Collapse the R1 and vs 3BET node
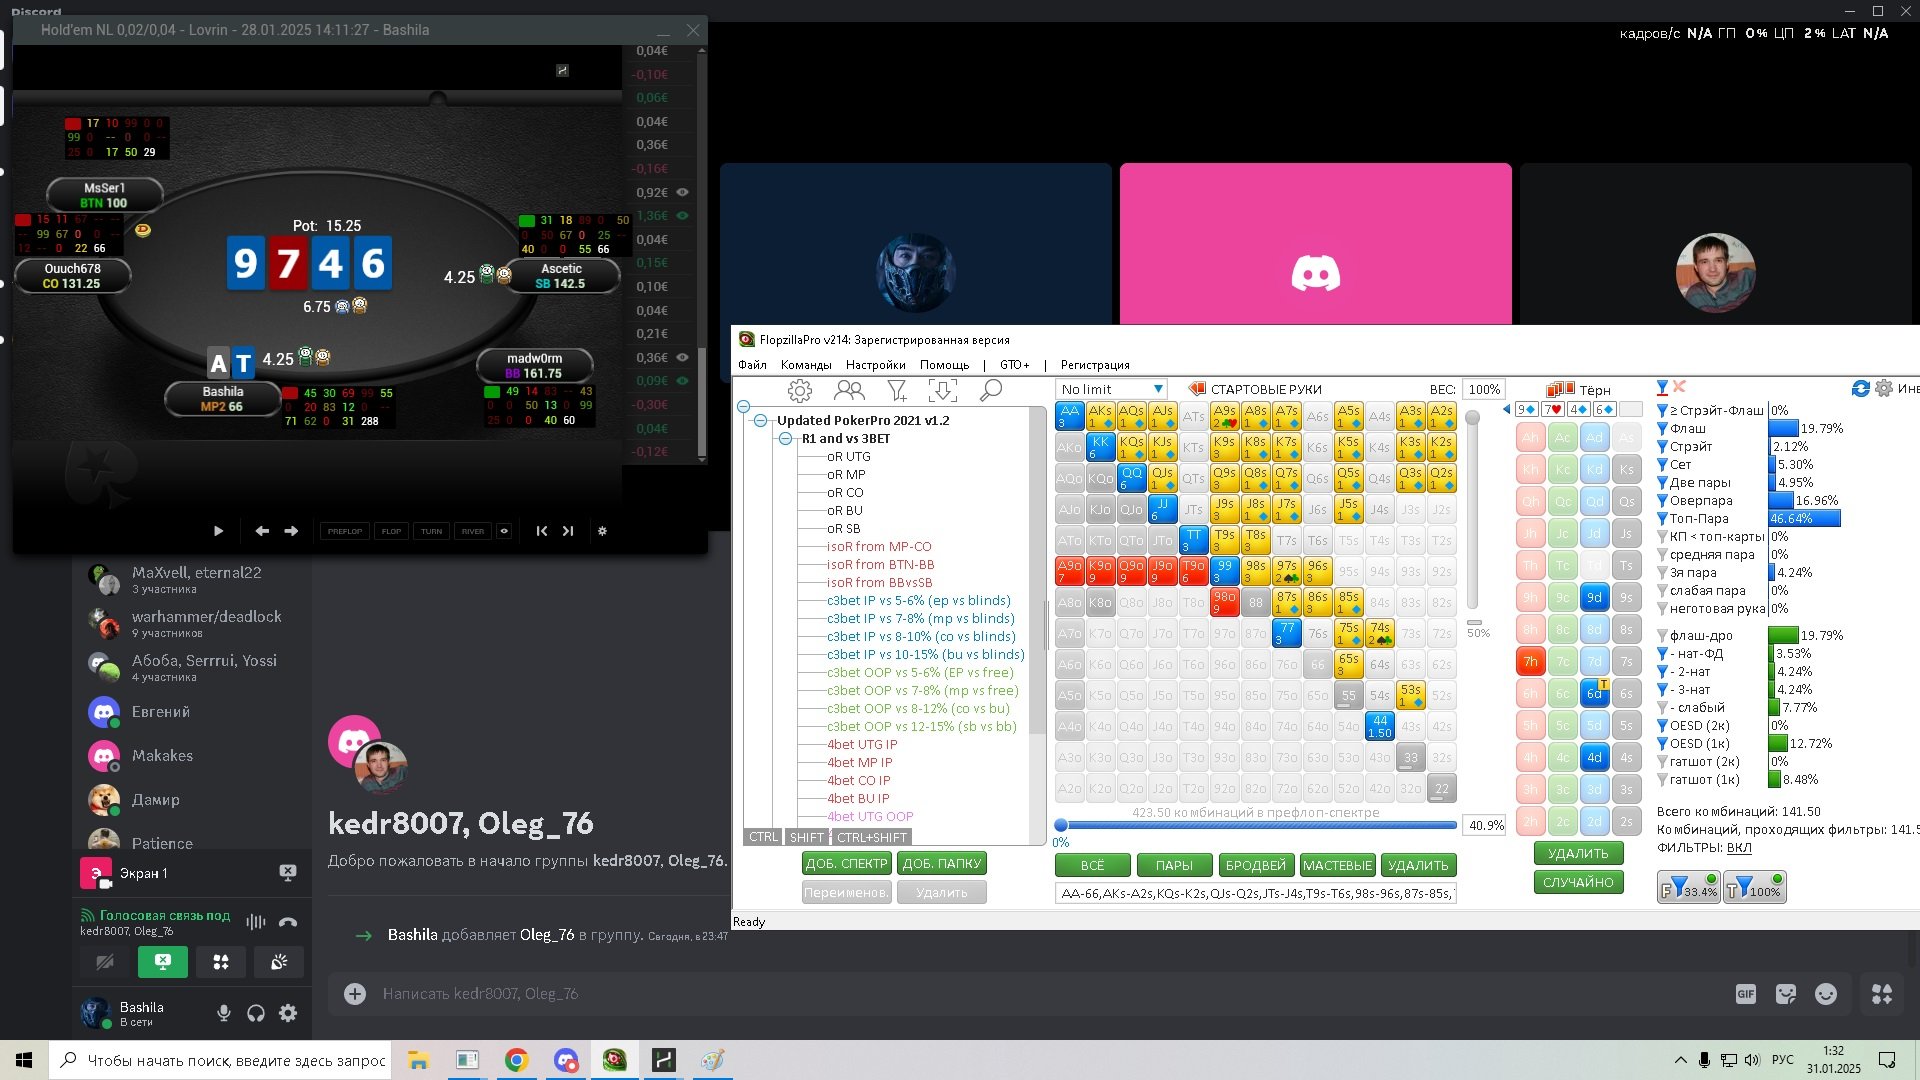Image resolution: width=1920 pixels, height=1080 pixels. coord(785,439)
